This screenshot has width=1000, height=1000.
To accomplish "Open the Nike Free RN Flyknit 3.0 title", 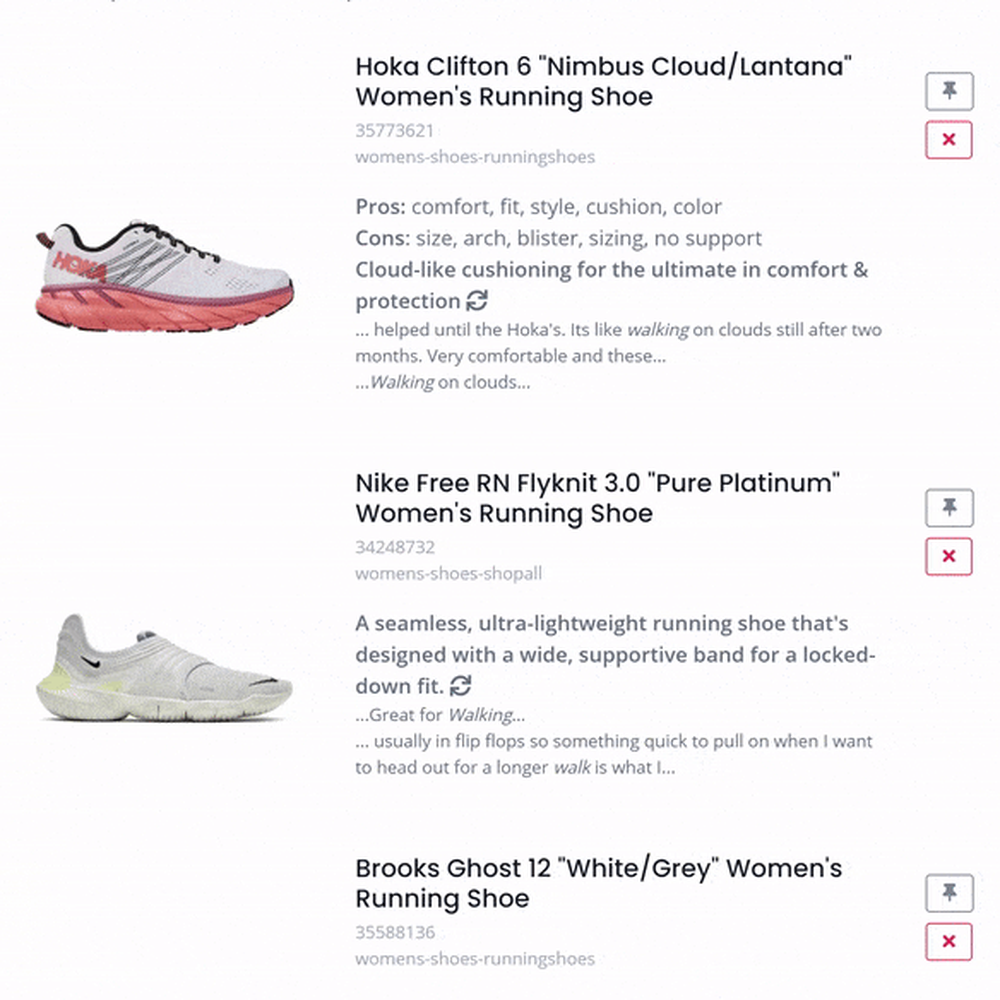I will point(598,498).
